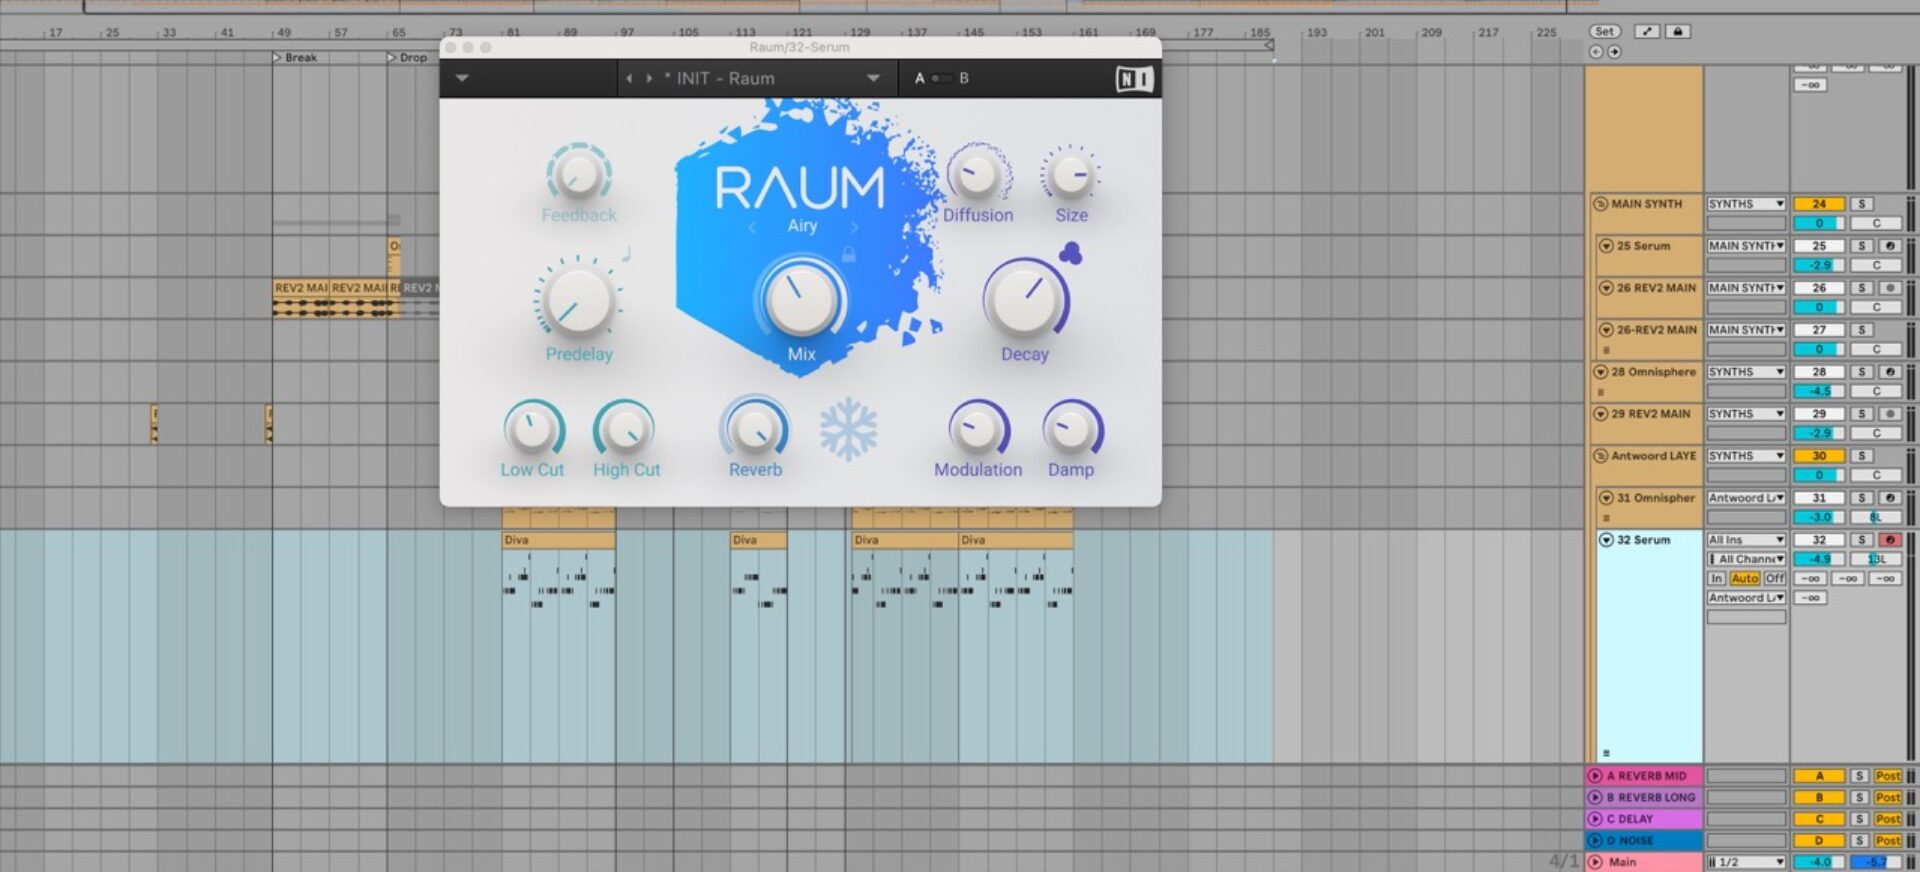This screenshot has height=872, width=1920.
Task: Jump to next locator arrow button
Action: tap(1614, 52)
